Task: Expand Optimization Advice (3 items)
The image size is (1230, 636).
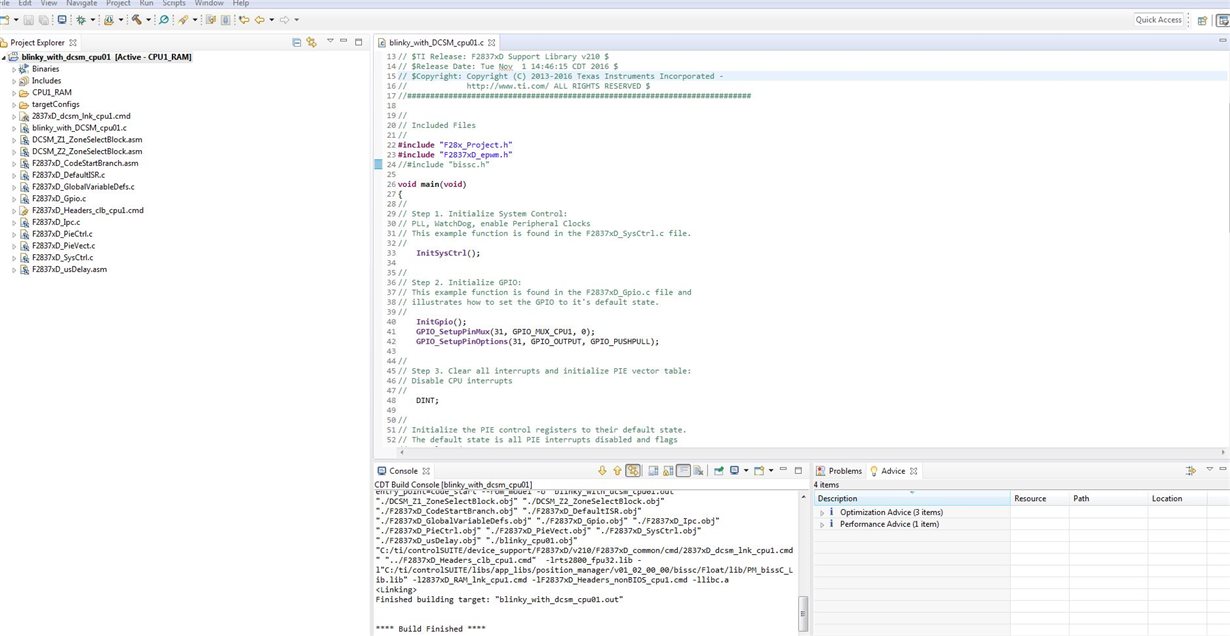Action: coord(822,512)
